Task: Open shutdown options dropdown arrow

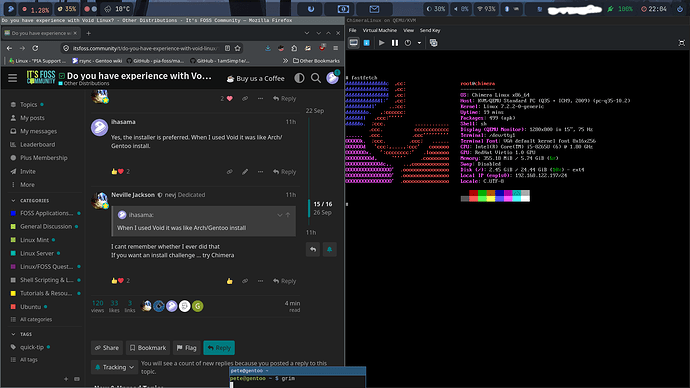Action: [x=419, y=43]
